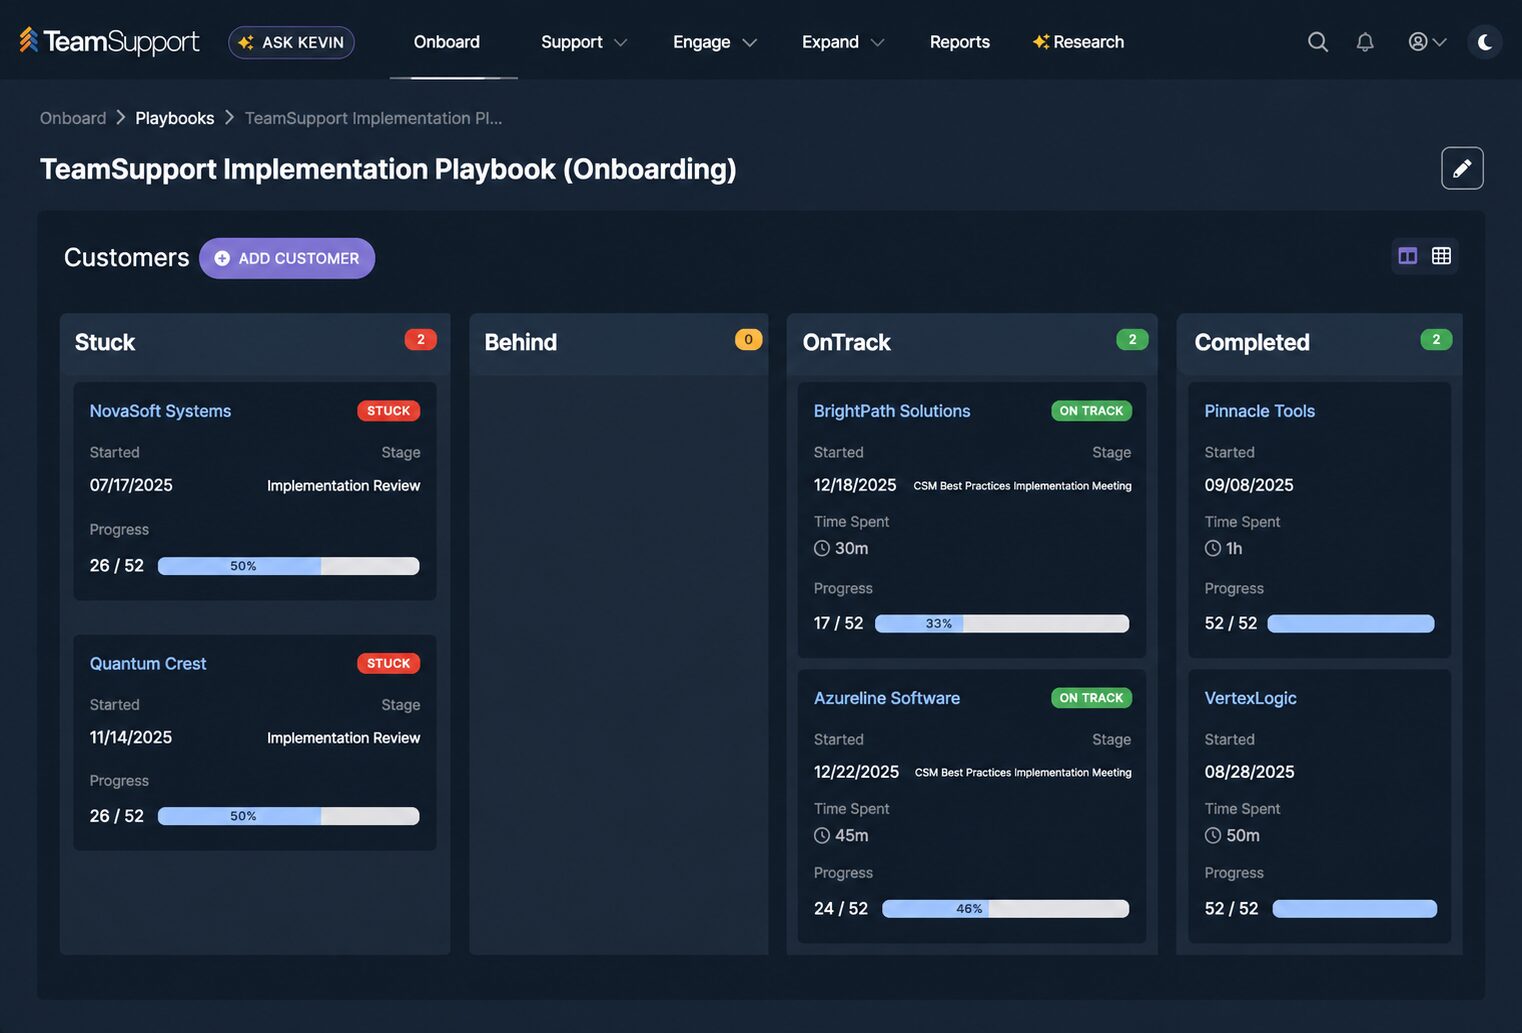Click ON TRACK badge on Azureline Software

click(x=1091, y=698)
